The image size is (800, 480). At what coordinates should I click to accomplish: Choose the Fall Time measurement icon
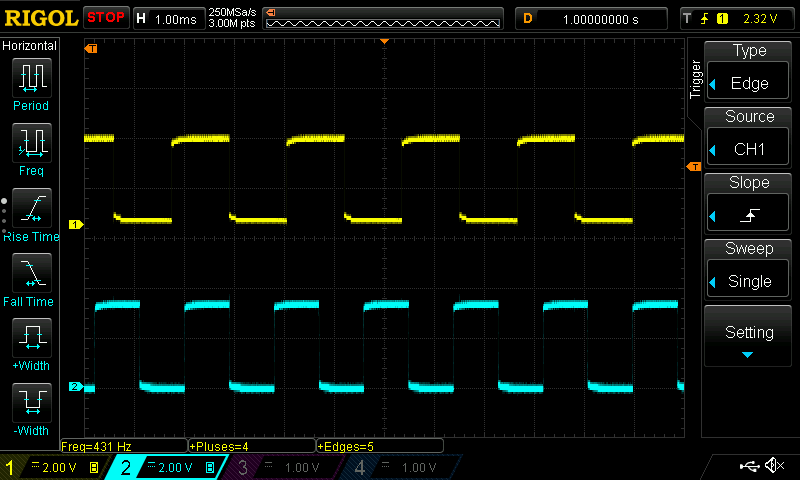click(x=31, y=273)
